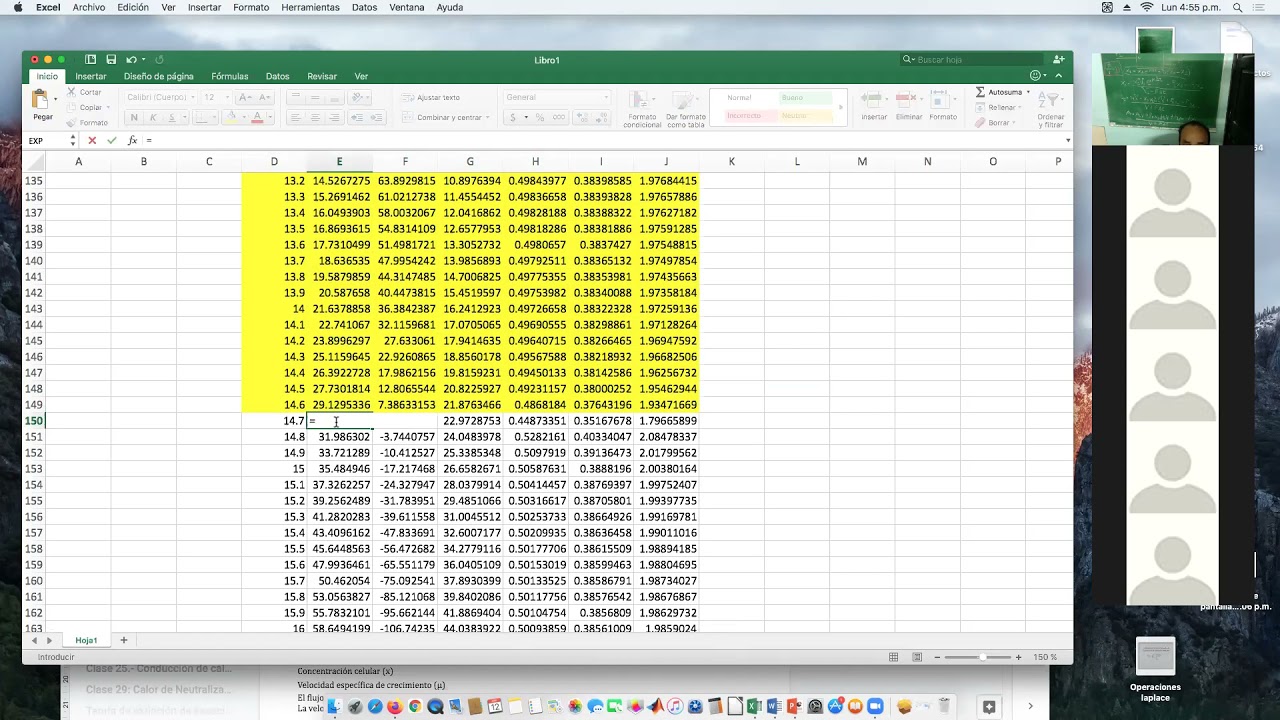Toggle bold N formatting button
Viewport: 1280px width, 720px height.
(x=132, y=117)
